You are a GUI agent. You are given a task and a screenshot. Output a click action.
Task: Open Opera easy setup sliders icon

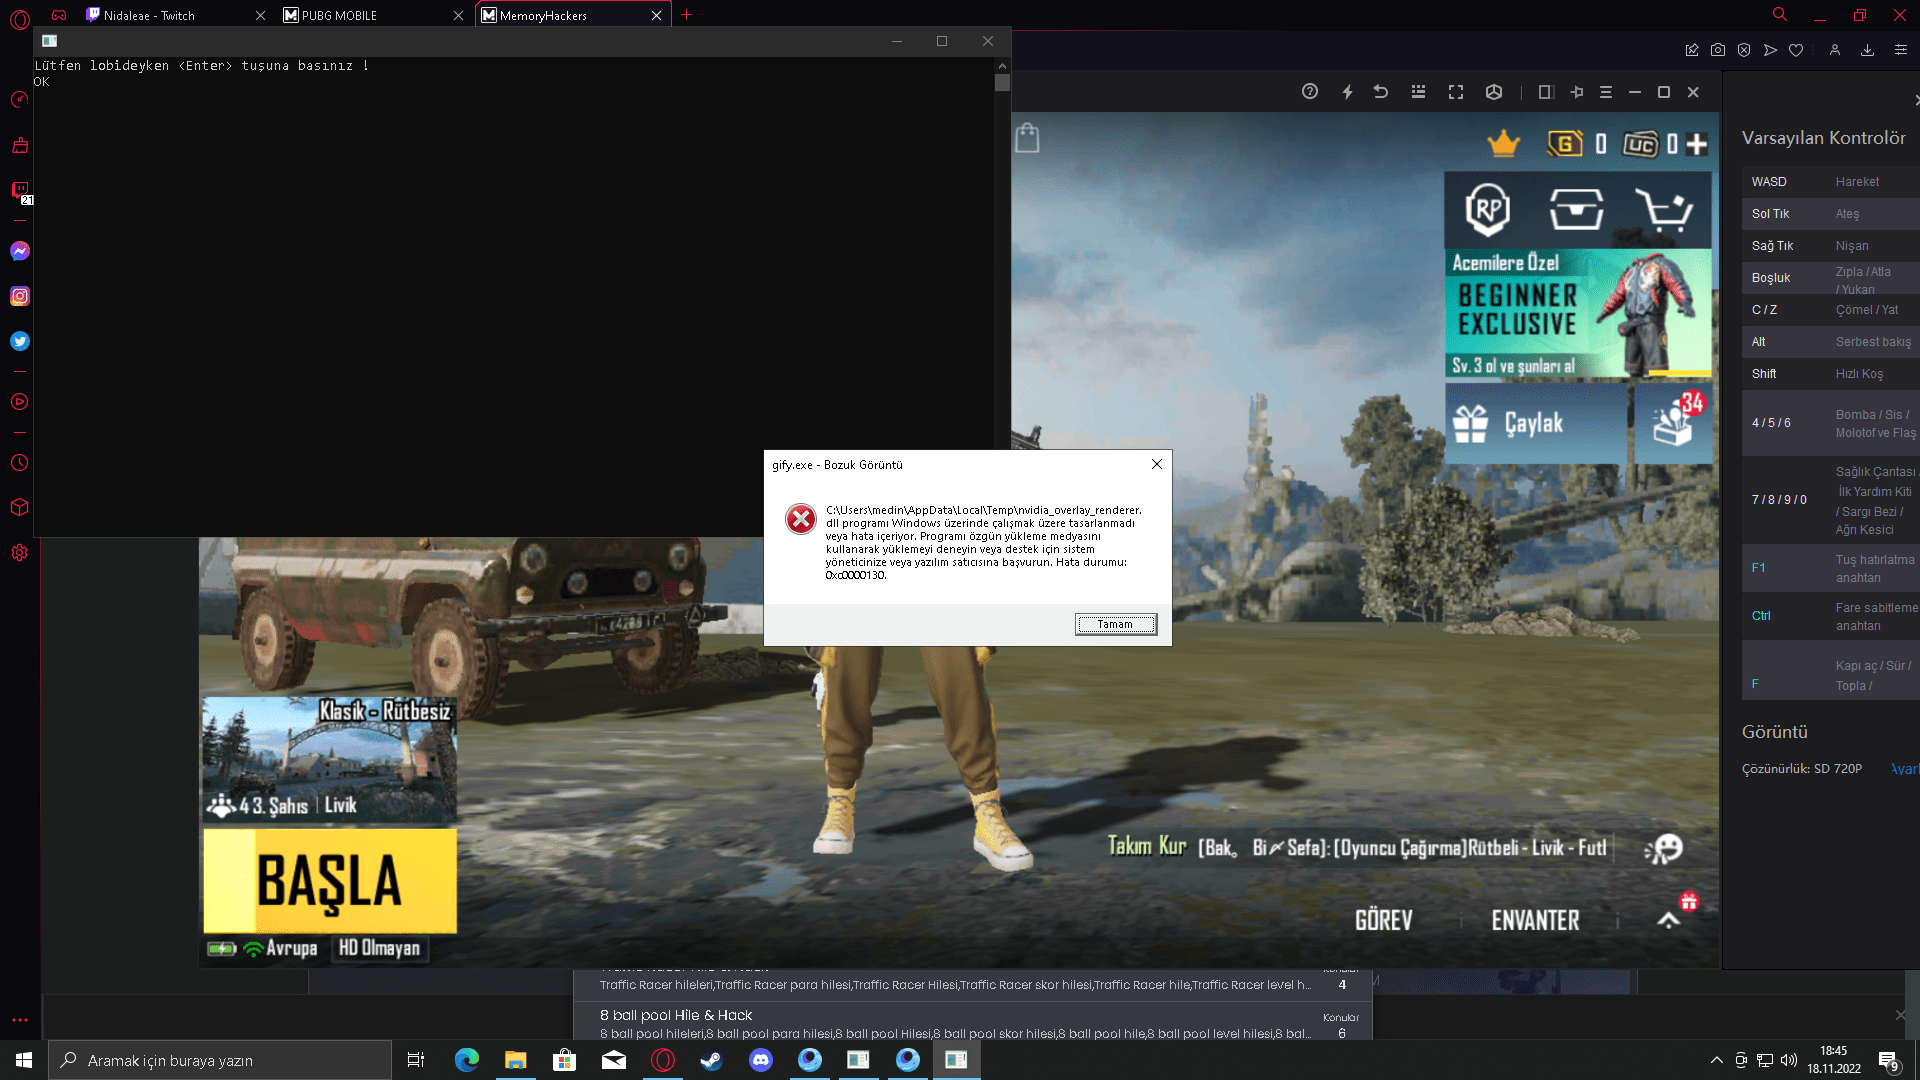[1901, 50]
